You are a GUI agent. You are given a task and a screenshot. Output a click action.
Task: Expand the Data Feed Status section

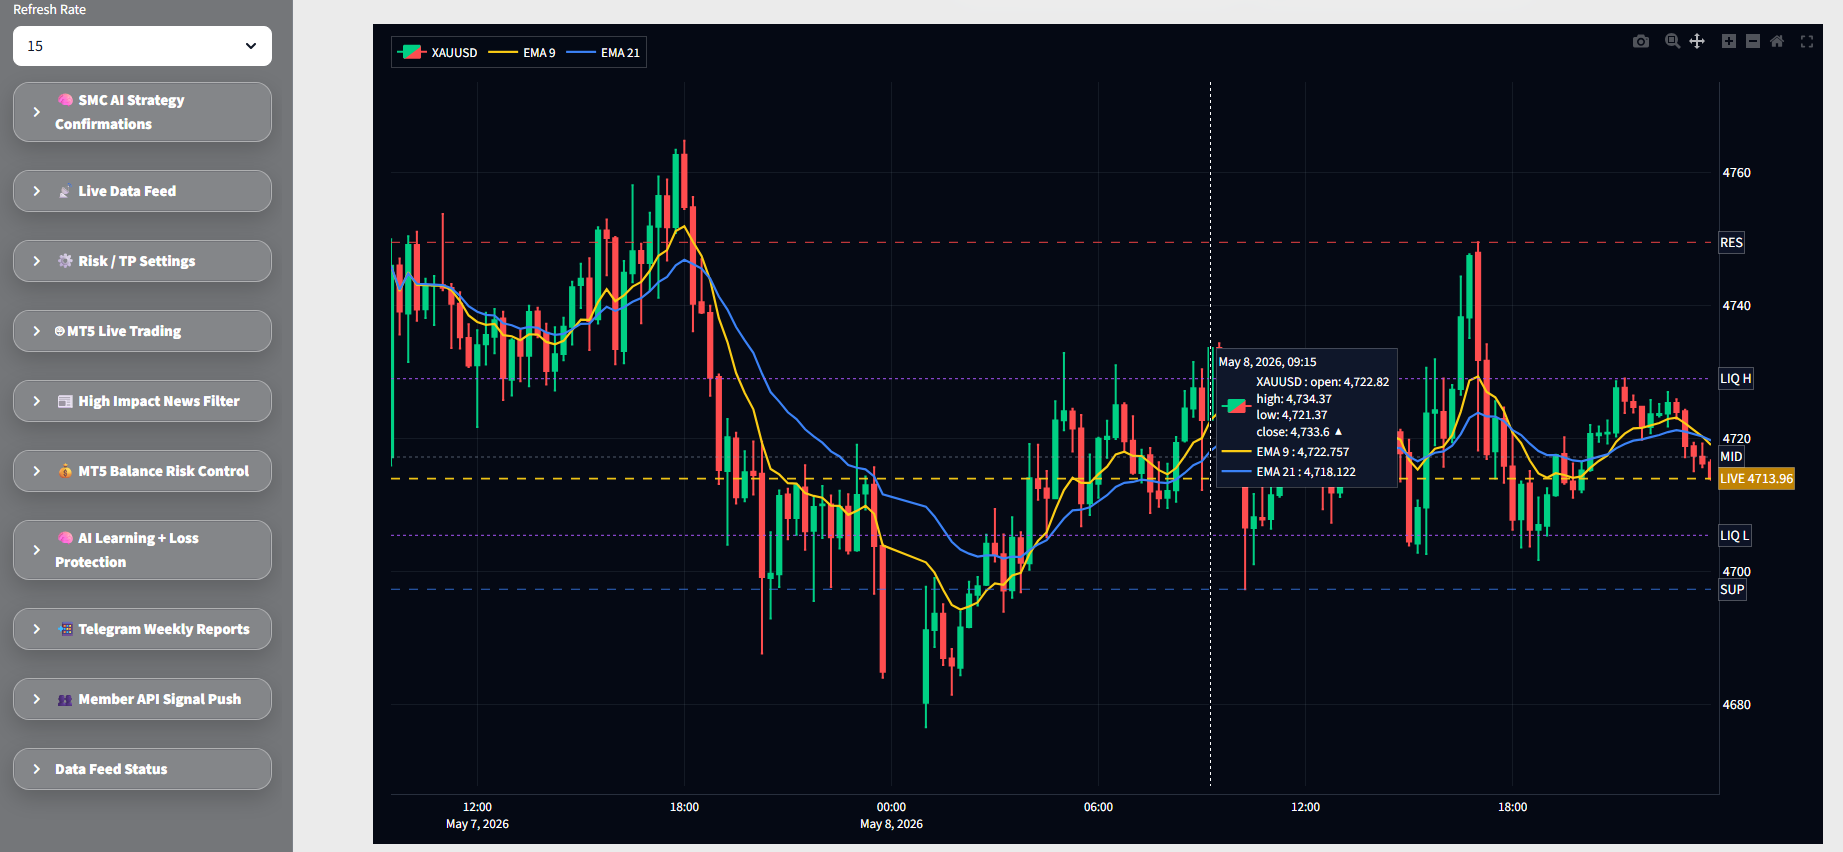point(142,769)
